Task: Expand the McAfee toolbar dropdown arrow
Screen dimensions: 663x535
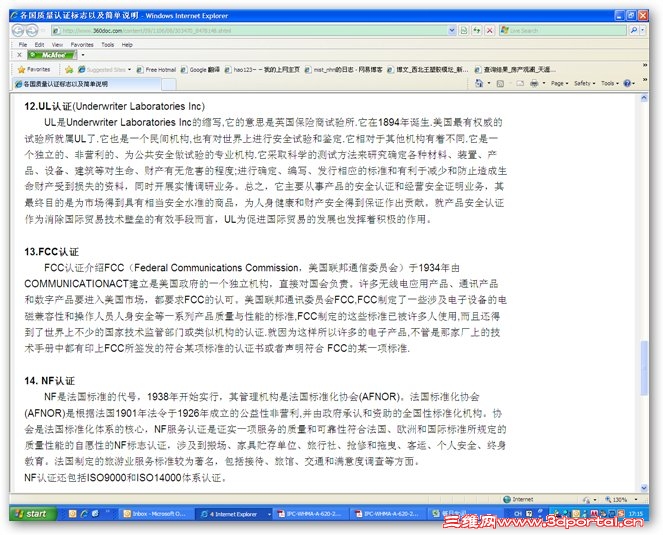Action: (x=83, y=55)
